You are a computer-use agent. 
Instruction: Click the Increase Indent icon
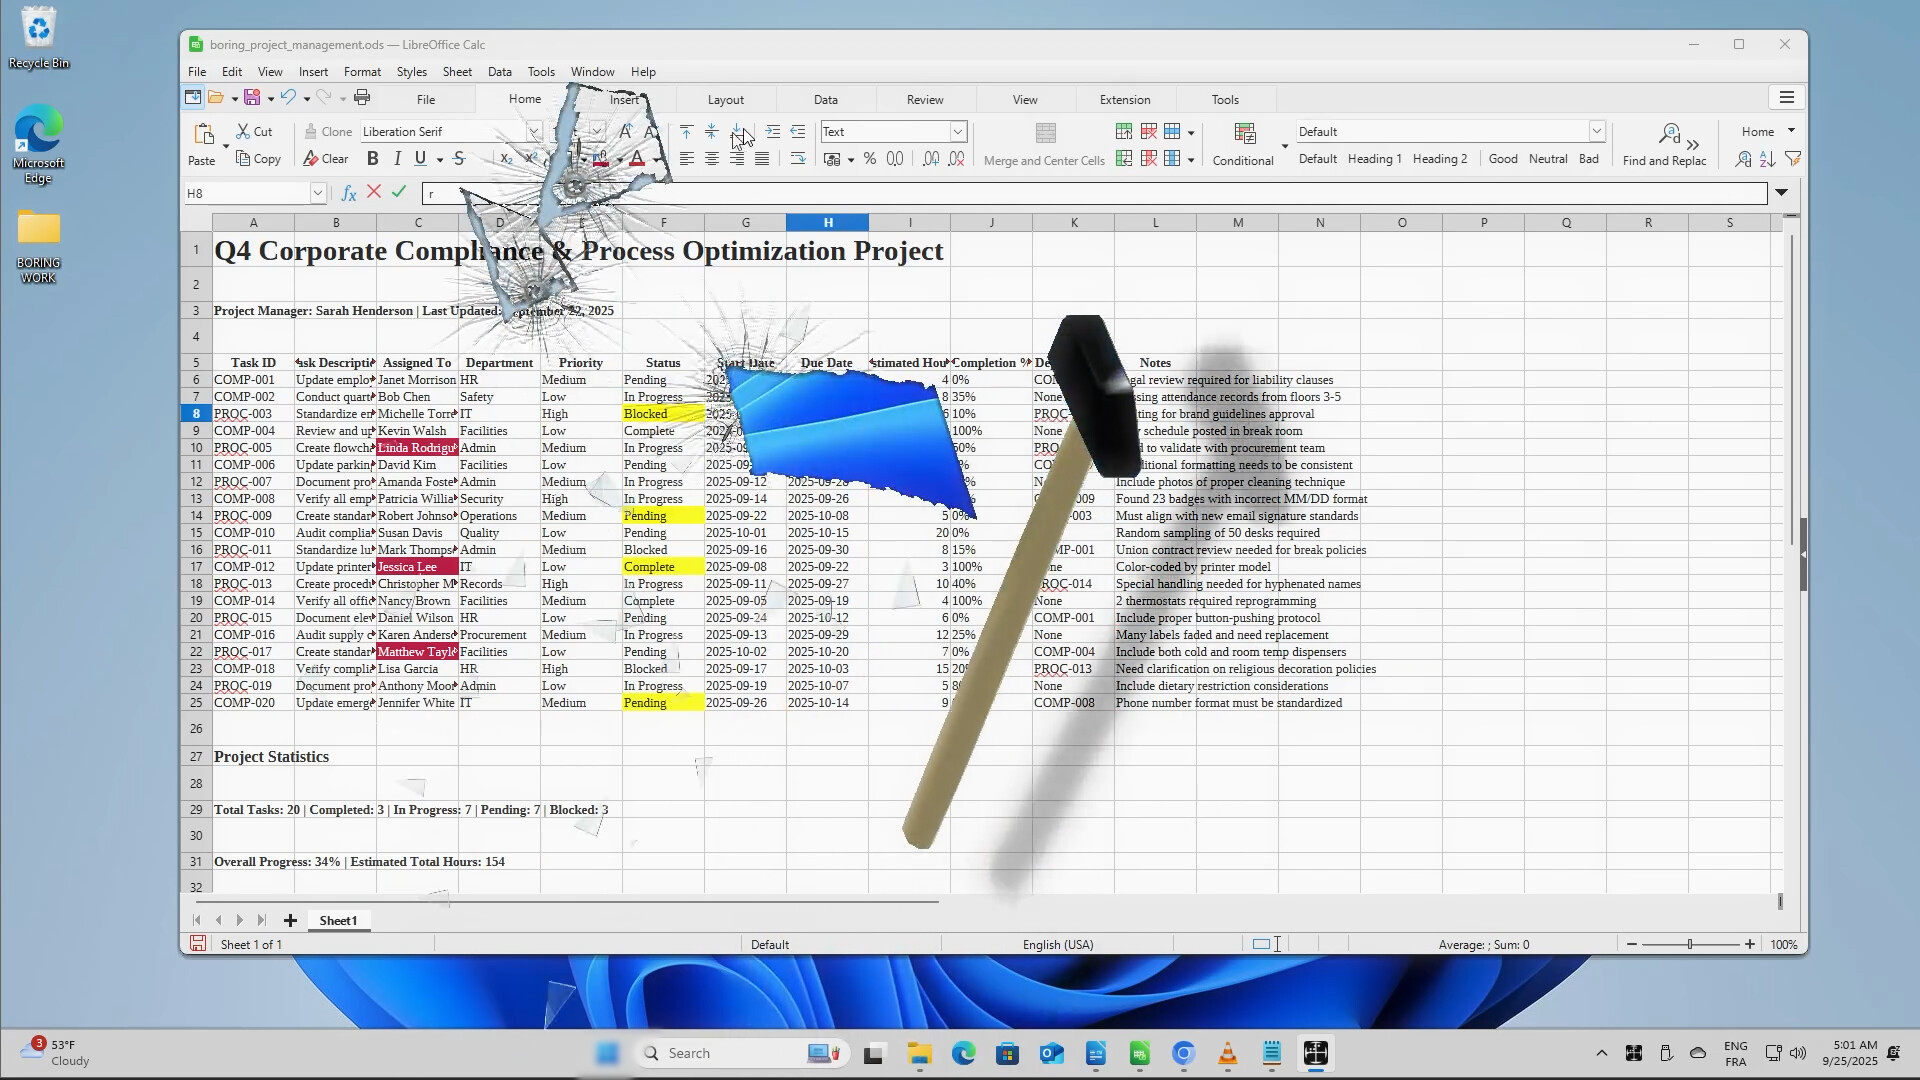point(773,131)
